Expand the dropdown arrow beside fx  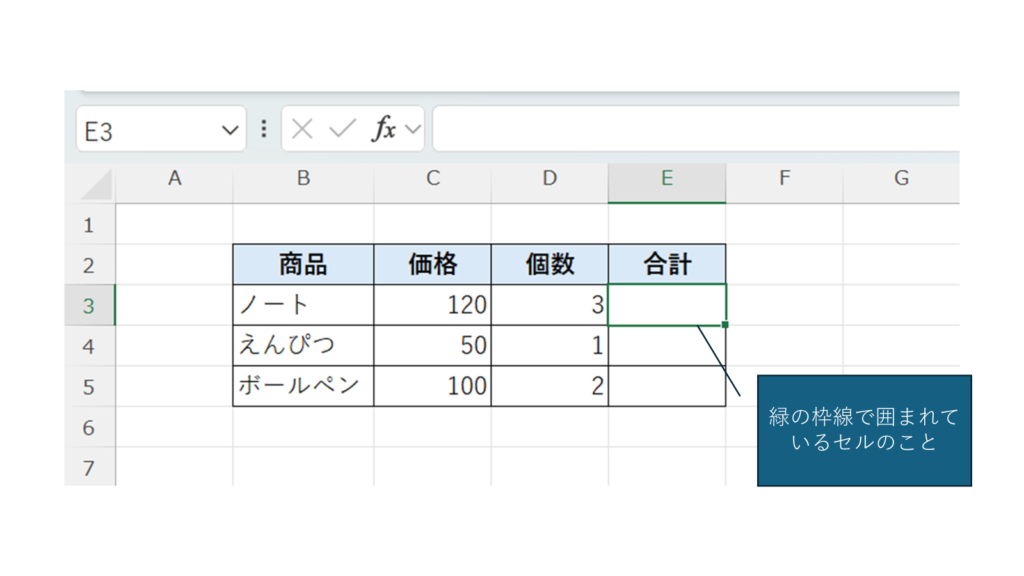(x=412, y=130)
